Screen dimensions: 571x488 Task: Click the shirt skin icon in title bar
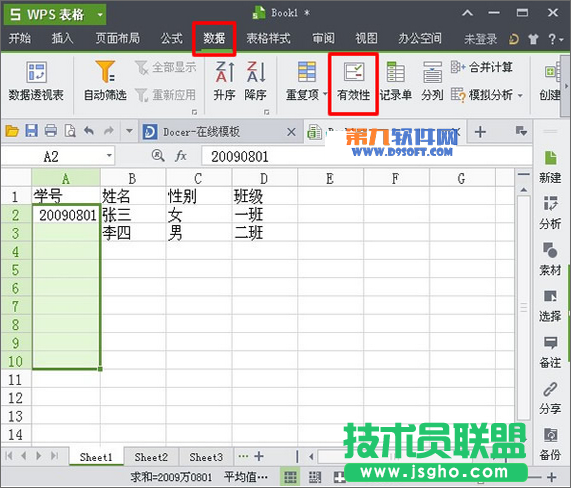click(533, 39)
